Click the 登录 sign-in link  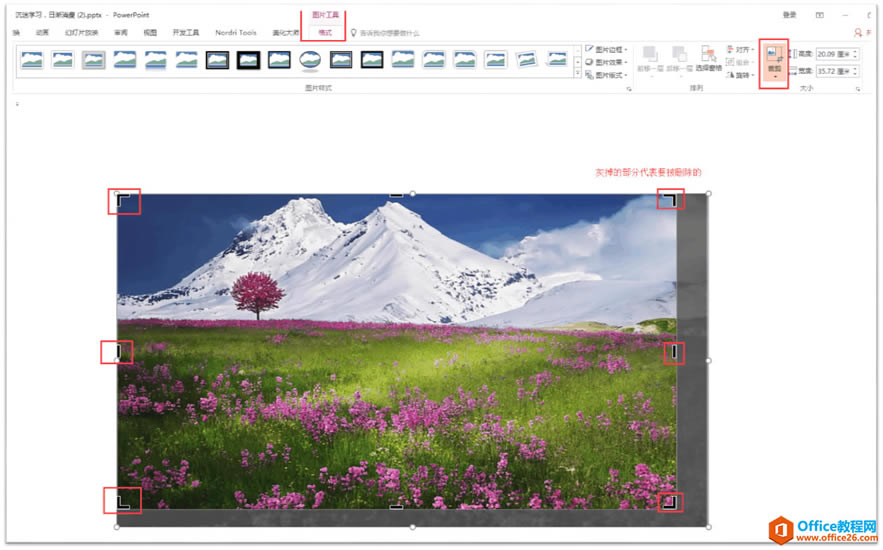pos(790,15)
